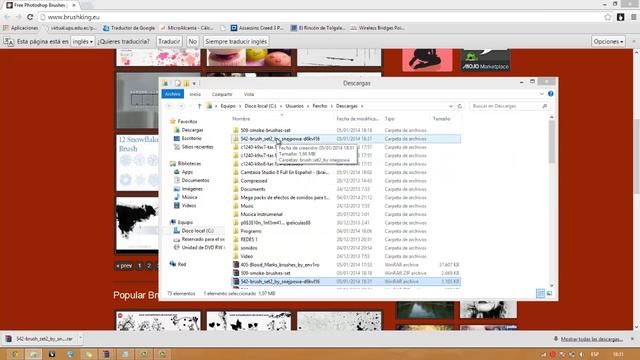Open the Compartir ribbon tab

point(222,94)
